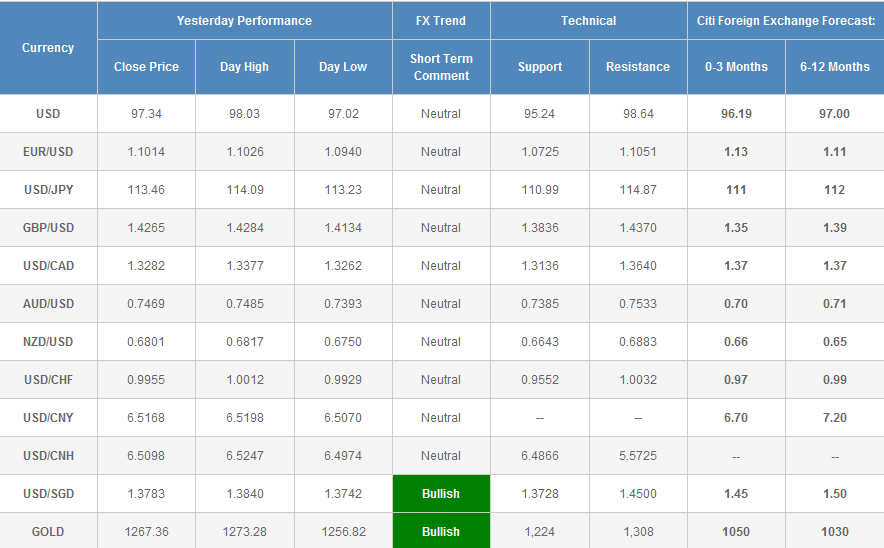Select the EUR/USD row label
884x548 pixels.
pyautogui.click(x=48, y=152)
